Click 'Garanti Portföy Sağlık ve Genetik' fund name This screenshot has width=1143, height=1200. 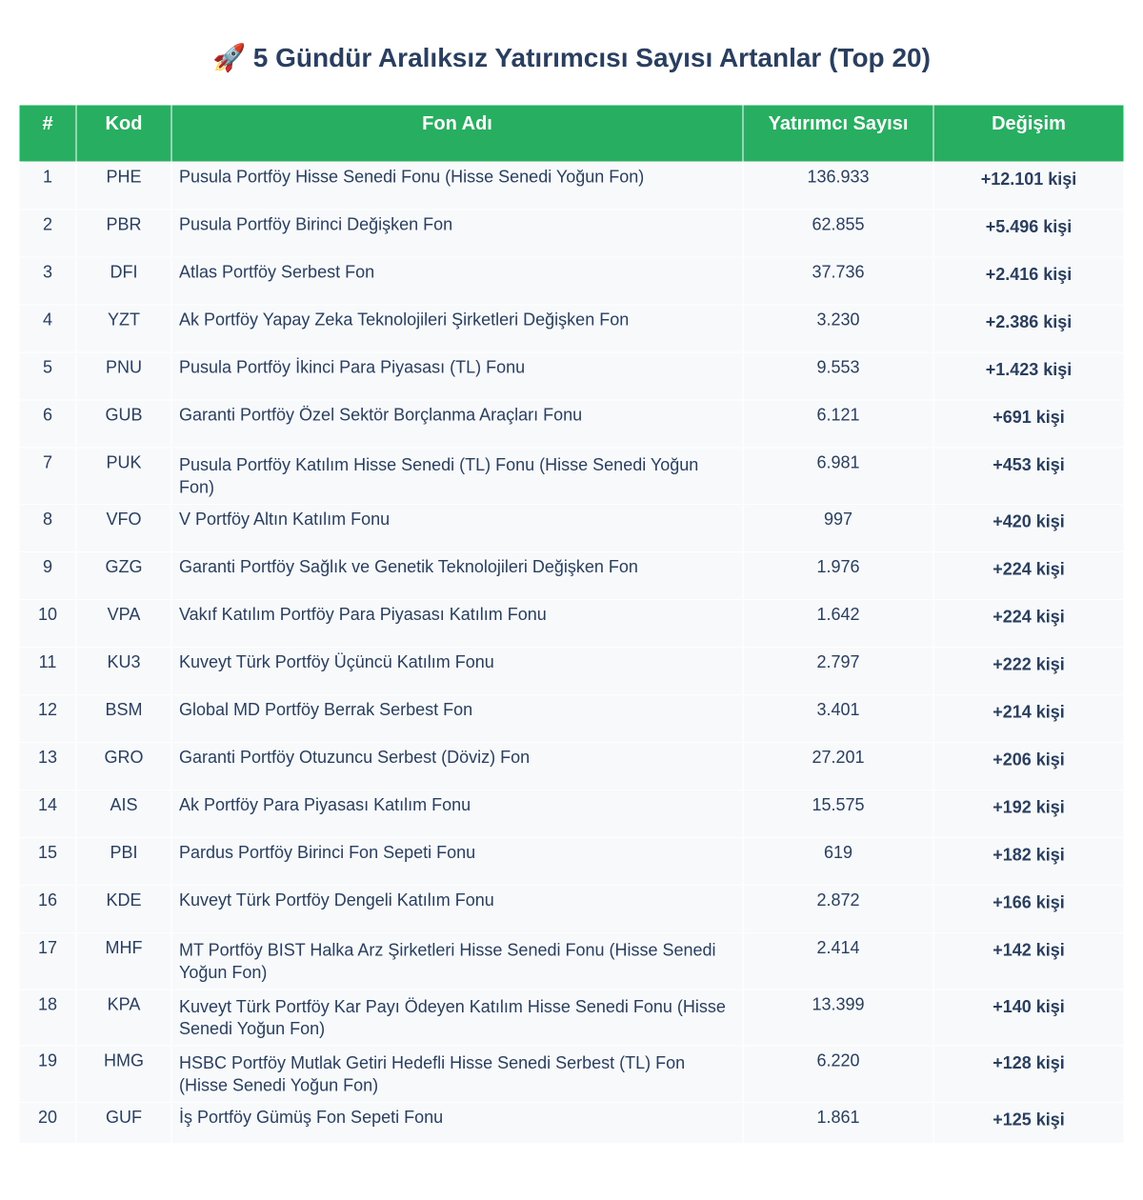coord(408,567)
